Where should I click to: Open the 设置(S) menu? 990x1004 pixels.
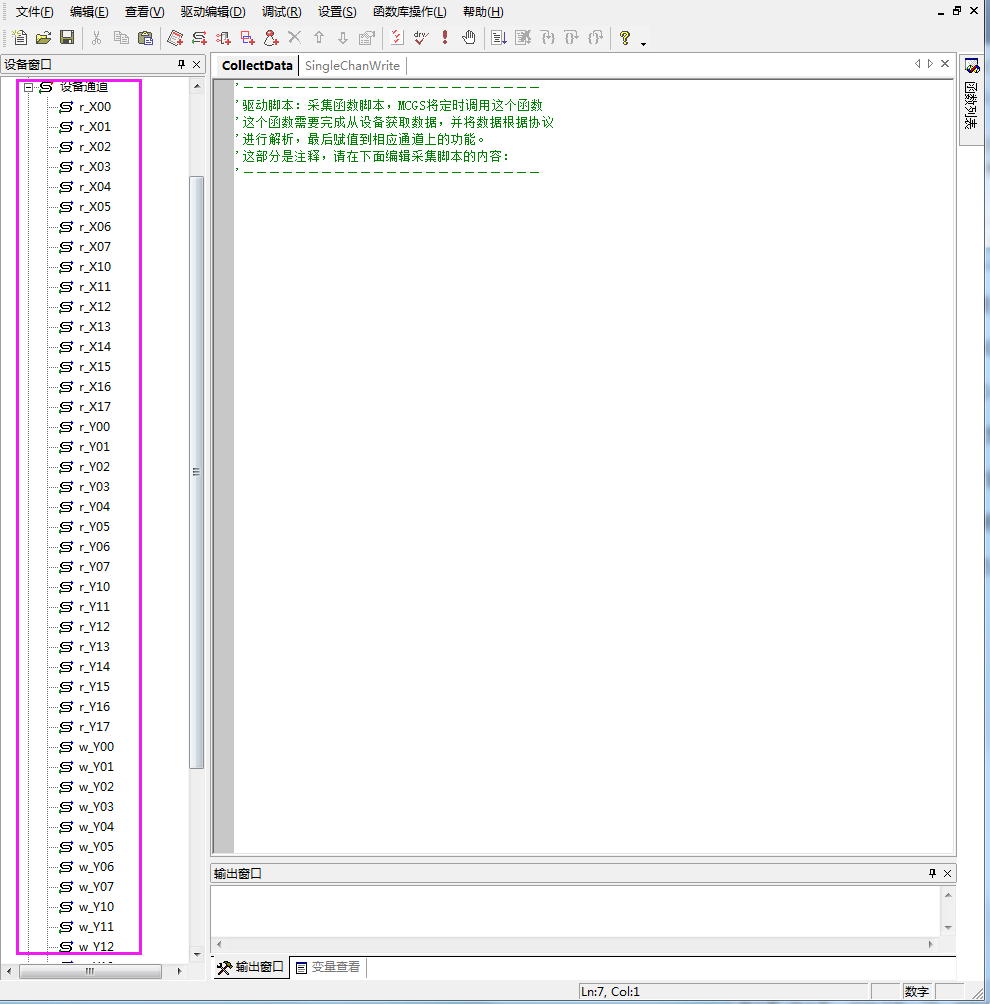tap(337, 12)
